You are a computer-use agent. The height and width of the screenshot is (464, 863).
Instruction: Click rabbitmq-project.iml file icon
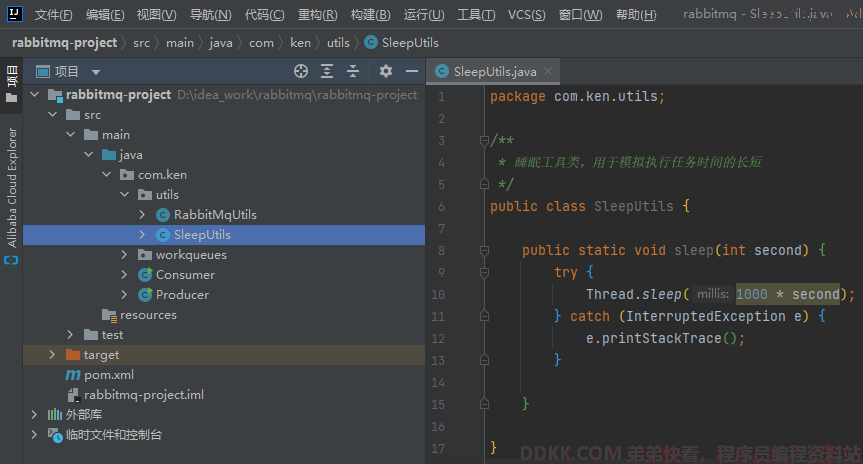[73, 395]
